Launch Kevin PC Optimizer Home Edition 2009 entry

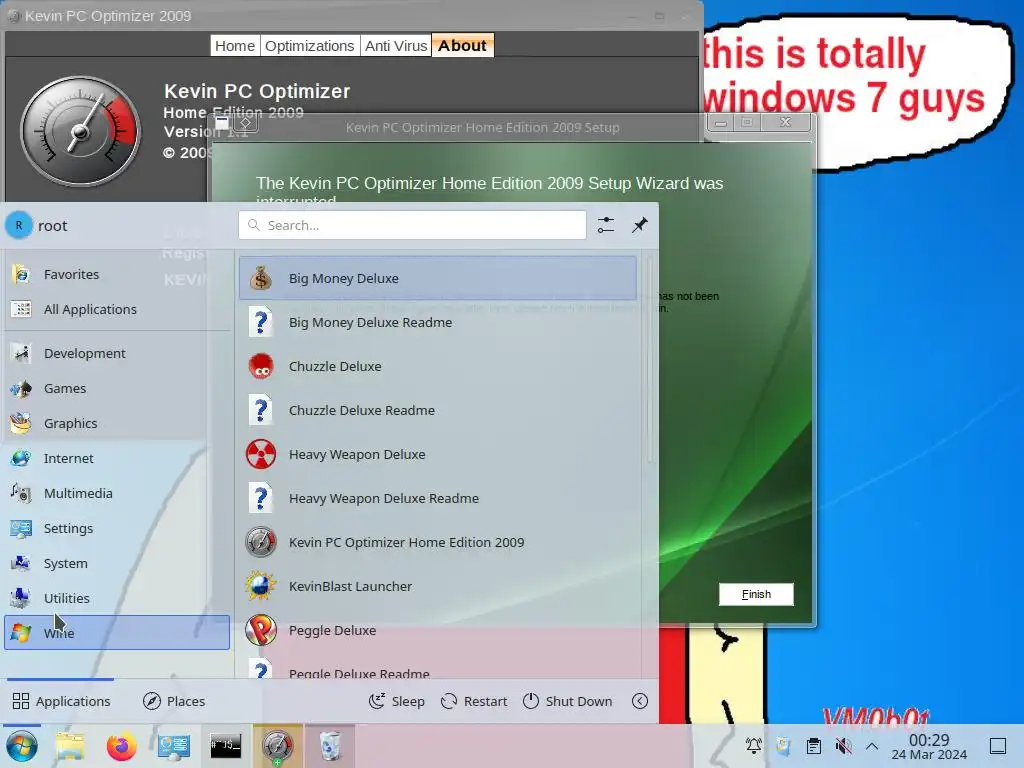pos(438,542)
